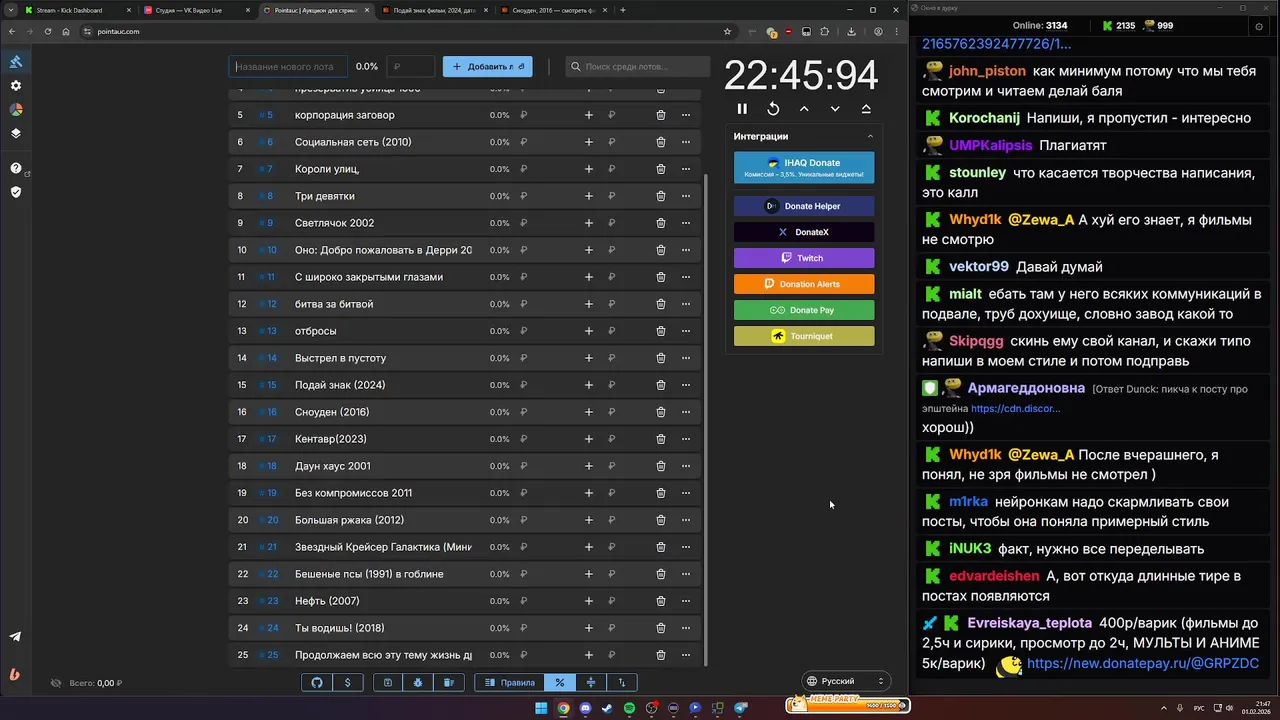Open Правила rules button
Viewport: 1280px width, 720px height.
509,682
